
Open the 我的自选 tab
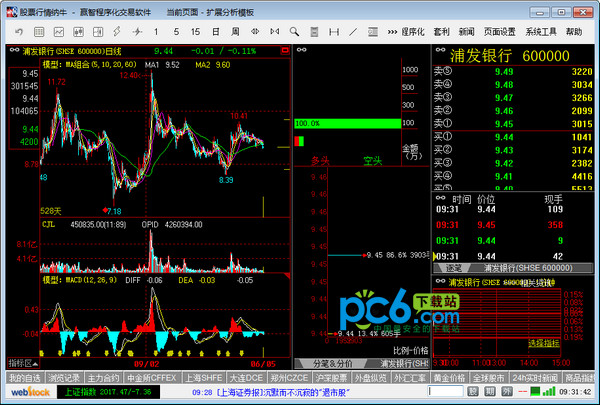(25, 378)
